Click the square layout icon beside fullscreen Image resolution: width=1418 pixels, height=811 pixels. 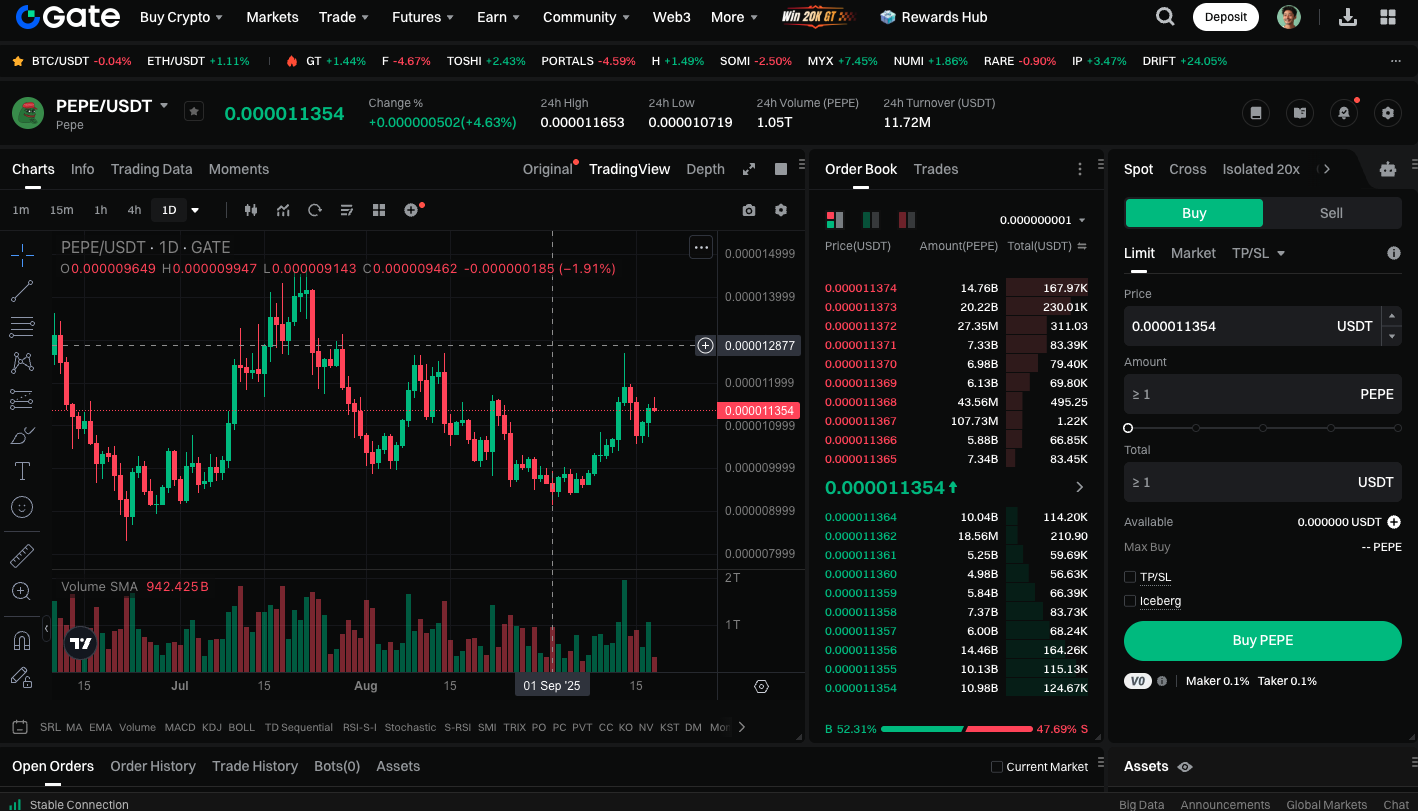781,169
